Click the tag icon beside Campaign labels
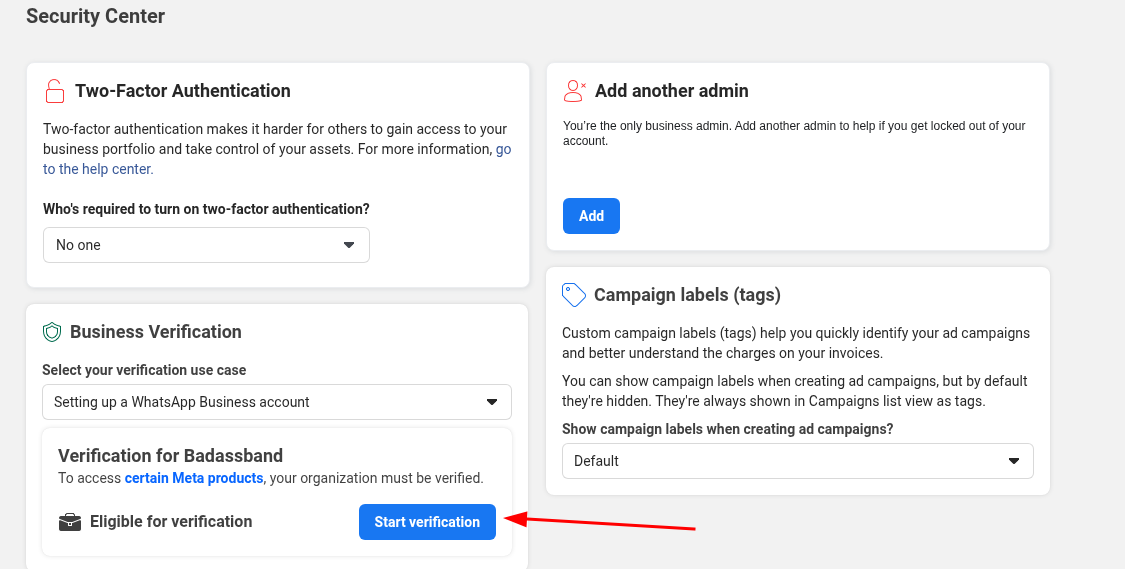 [574, 295]
